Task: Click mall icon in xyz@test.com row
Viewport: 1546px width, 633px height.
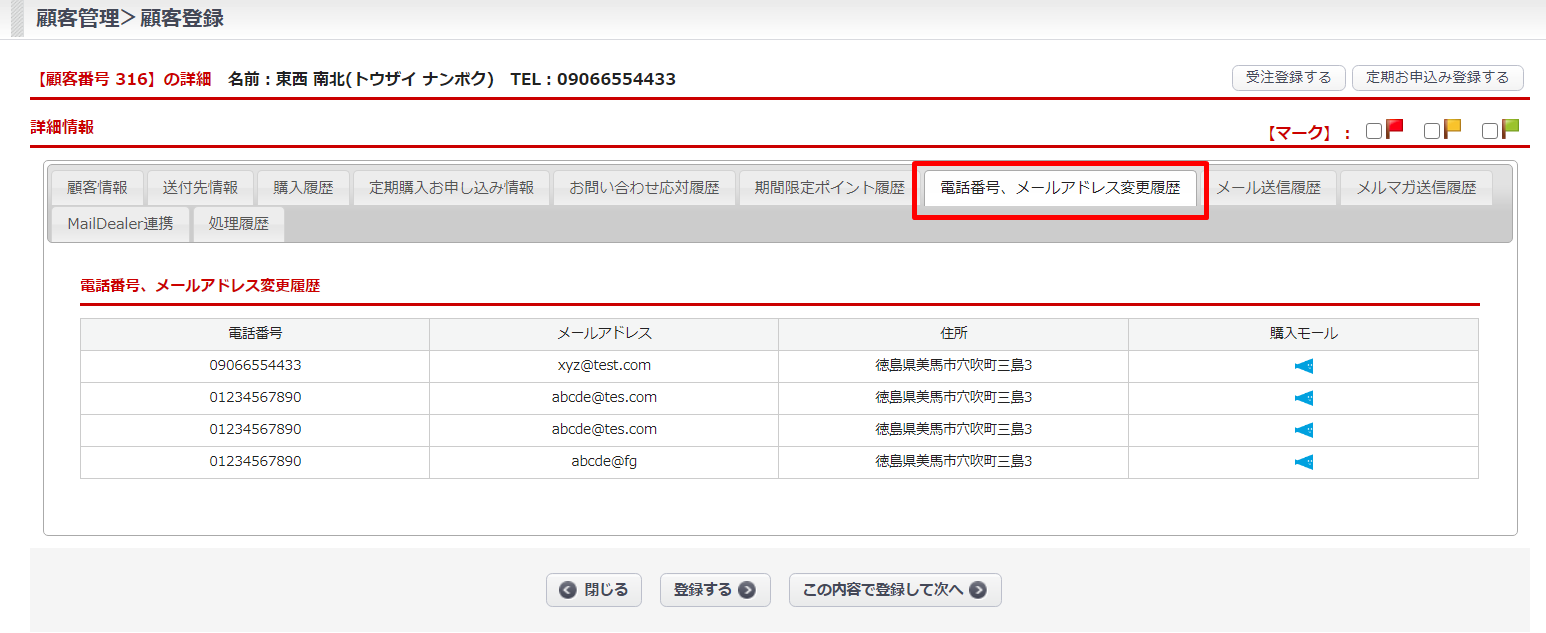Action: pos(1303,366)
